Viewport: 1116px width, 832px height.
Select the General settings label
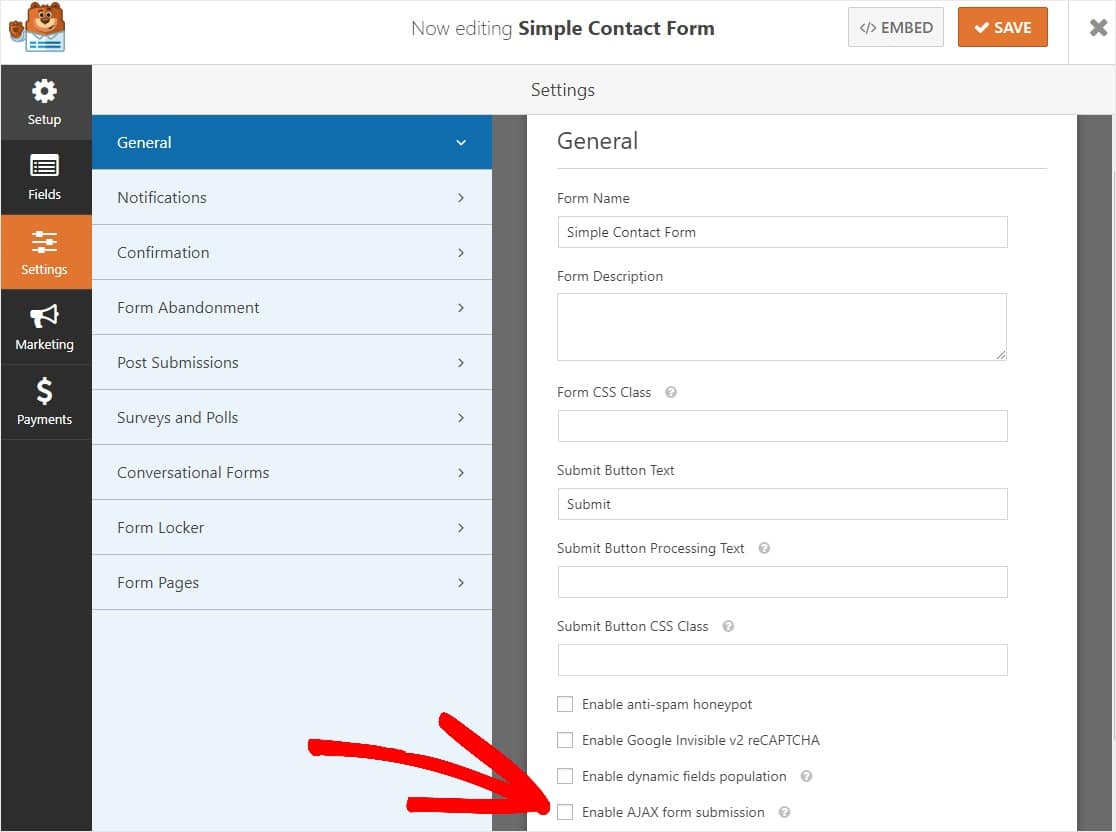[x=144, y=142]
